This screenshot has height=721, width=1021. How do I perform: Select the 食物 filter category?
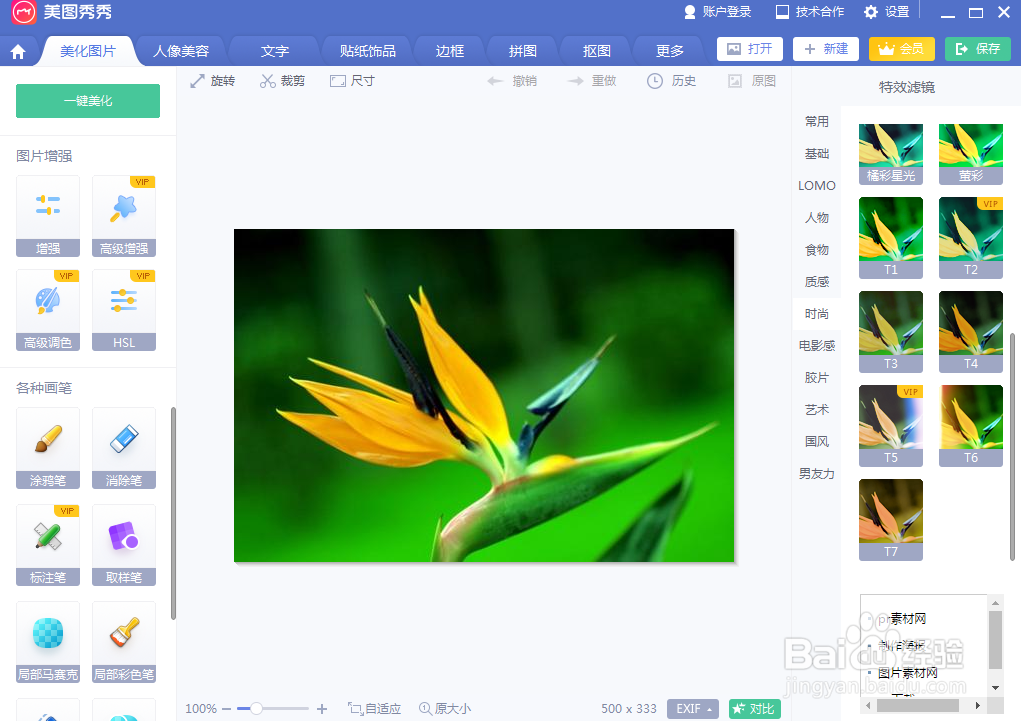pyautogui.click(x=817, y=249)
